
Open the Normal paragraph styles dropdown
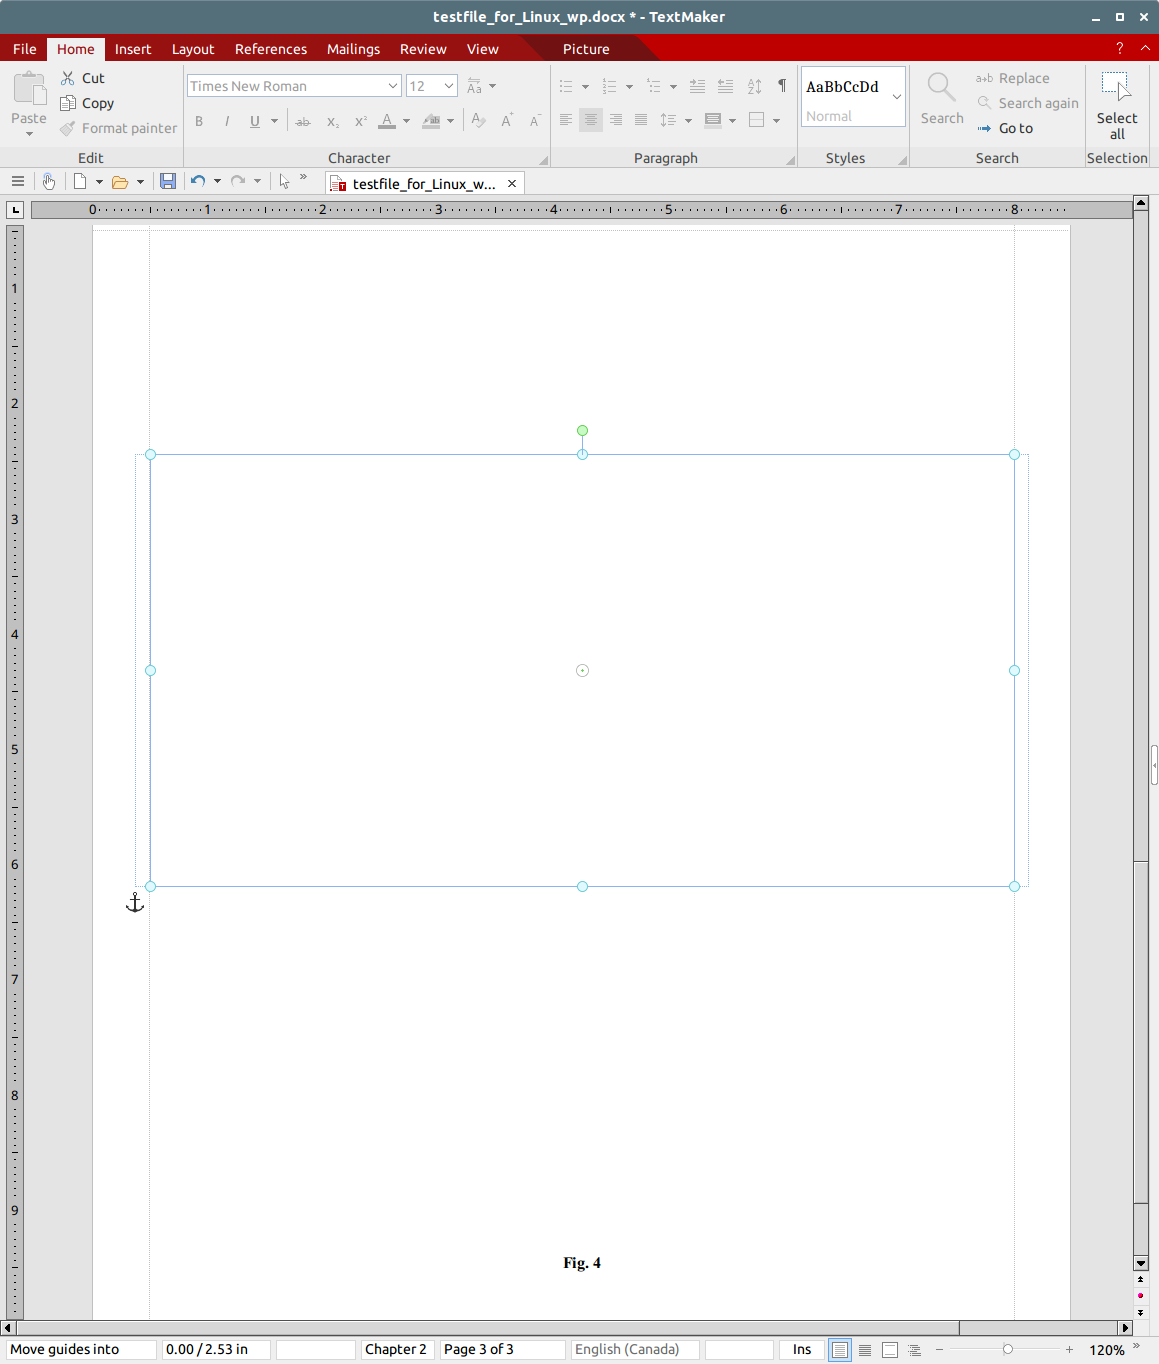coord(897,97)
